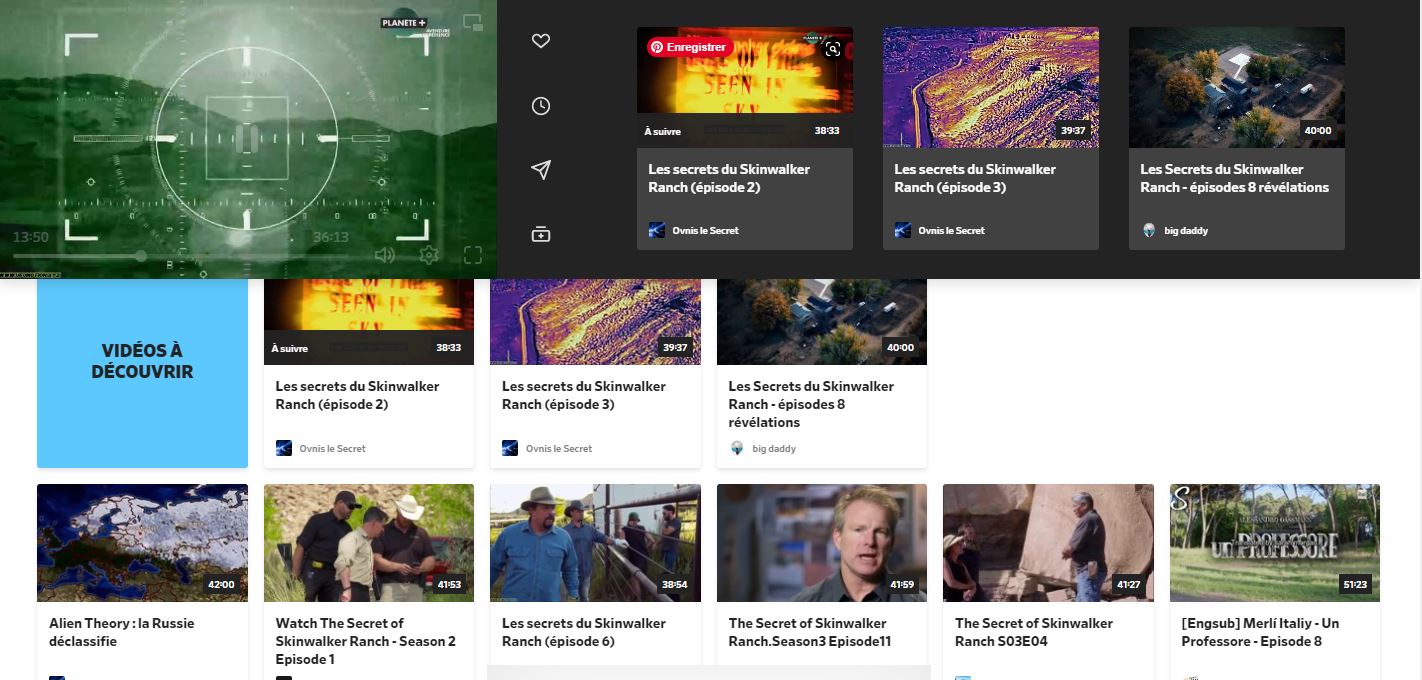The height and width of the screenshot is (680, 1422).
Task: Open Skinwalker Ranch Season 2 Episode 1 title
Action: click(366, 640)
